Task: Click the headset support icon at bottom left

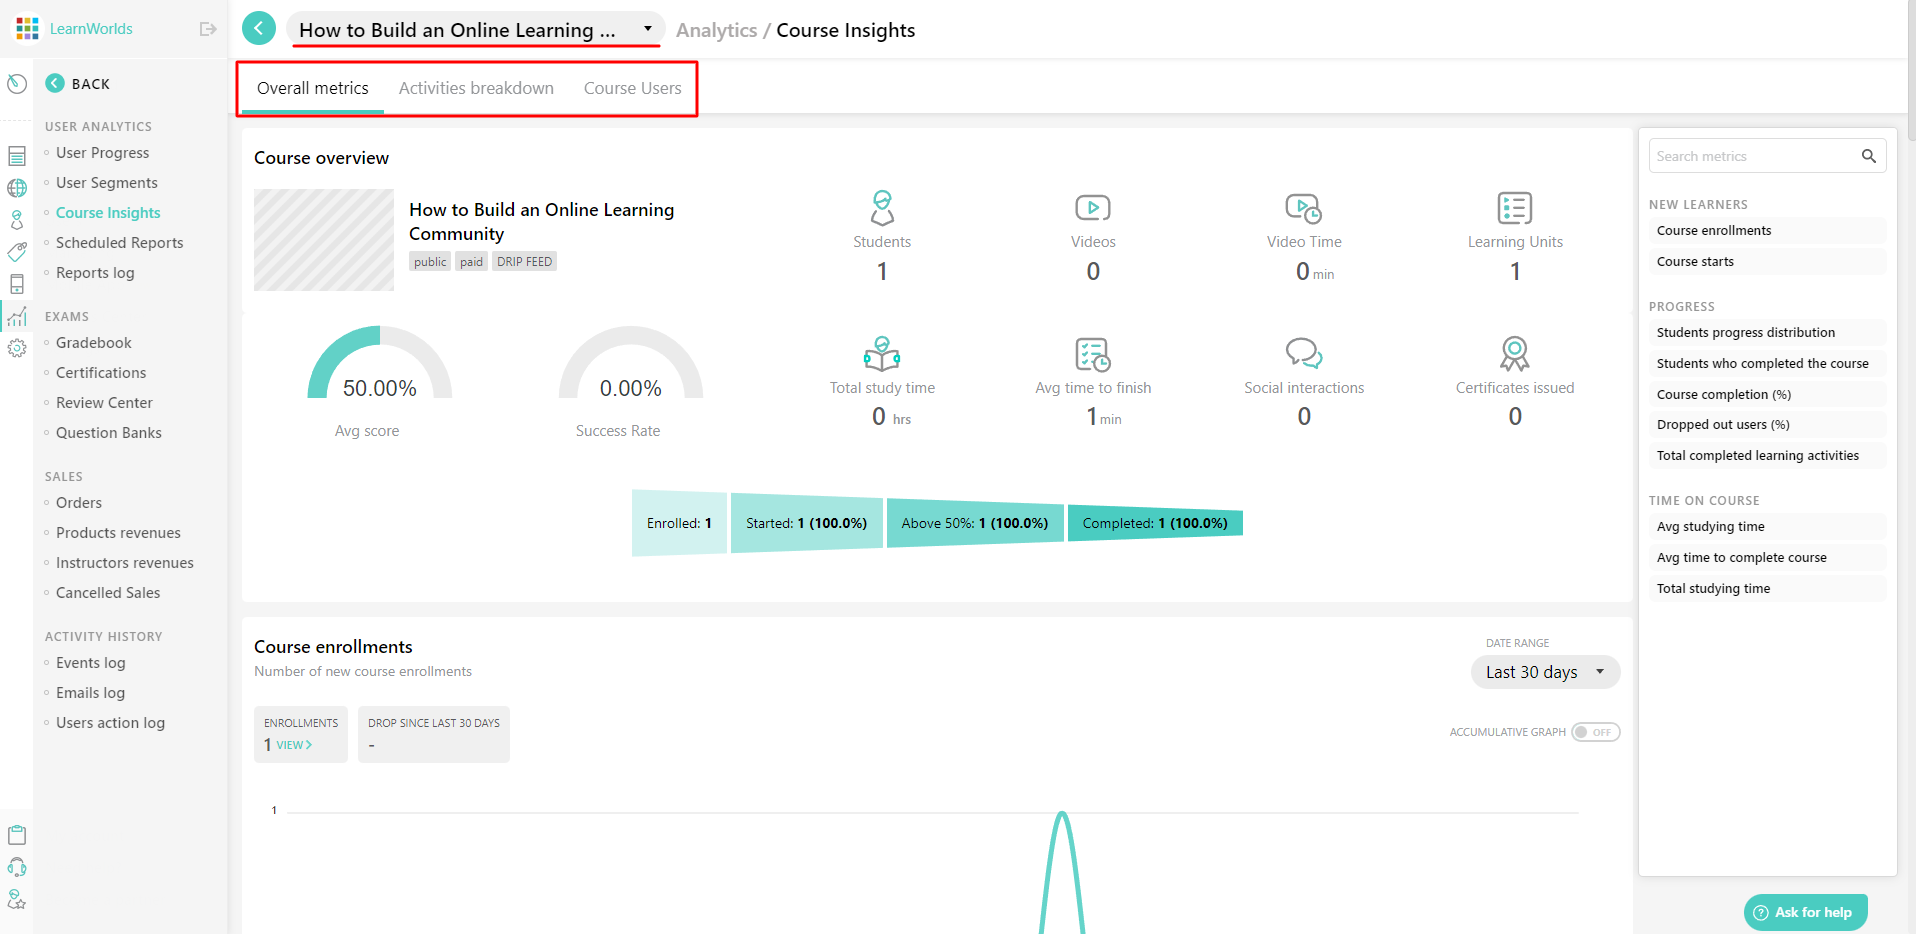Action: (x=17, y=866)
